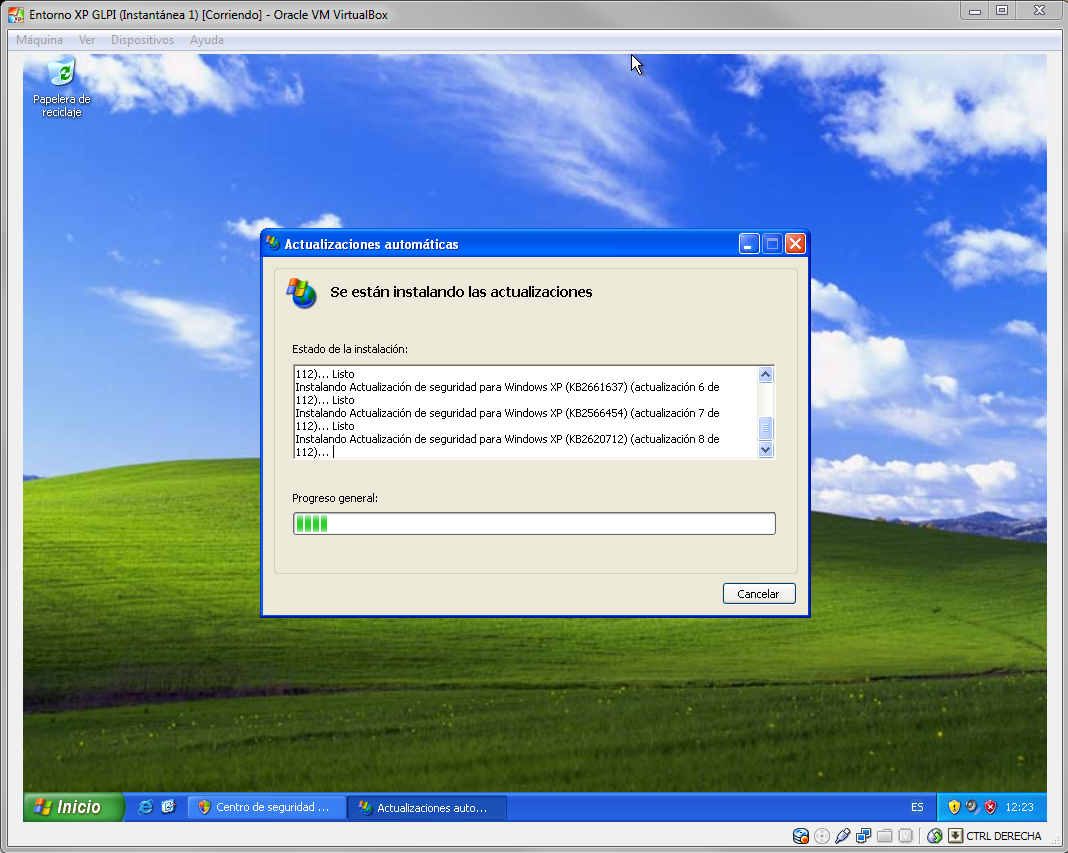Viewport: 1068px width, 853px height.
Task: Click the yellow shield updates tray icon
Action: 954,807
